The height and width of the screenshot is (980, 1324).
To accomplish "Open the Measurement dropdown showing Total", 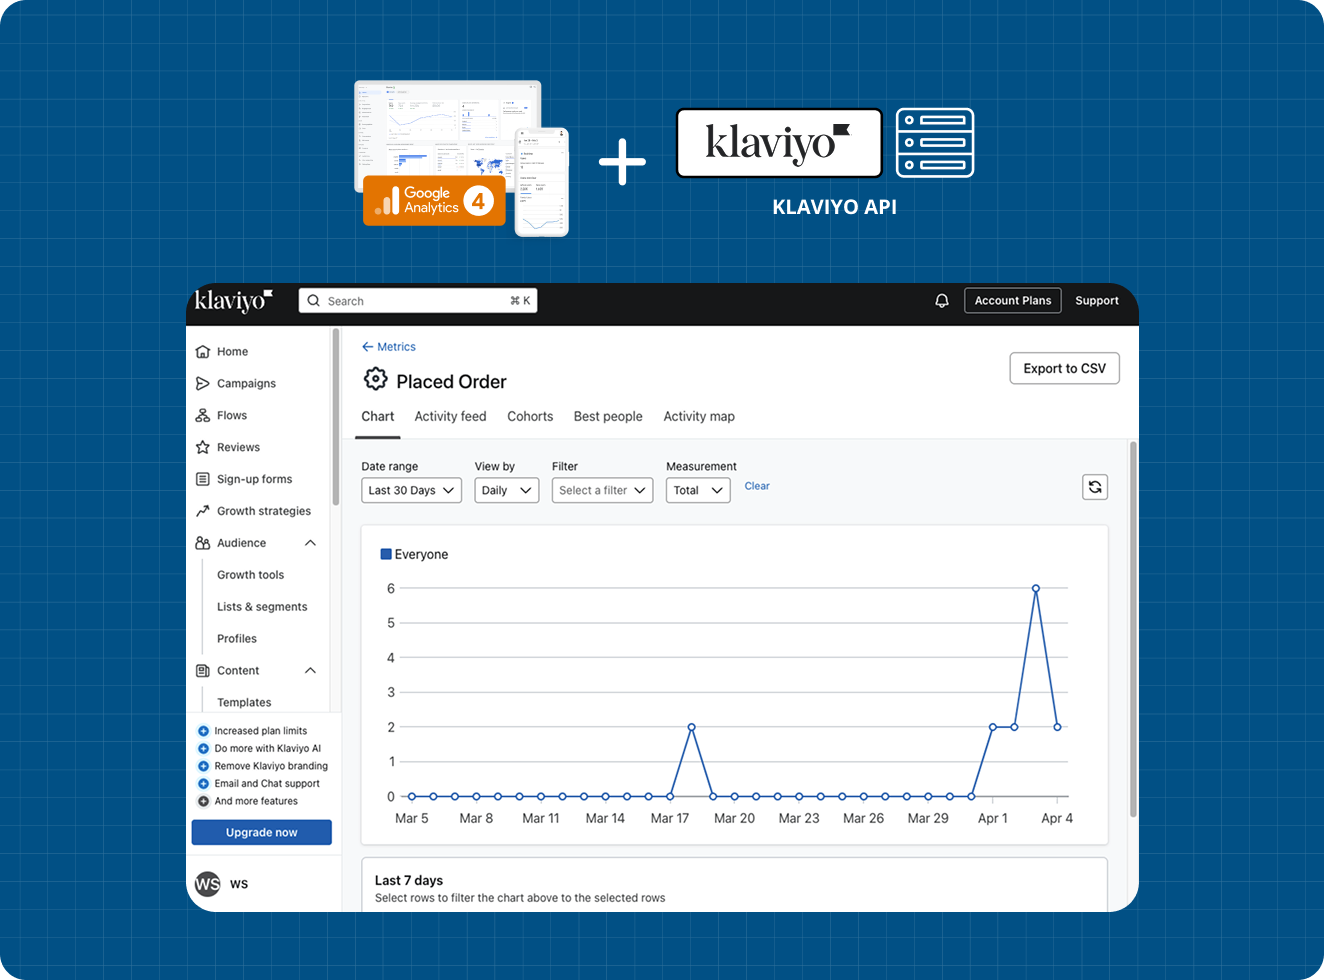I will 697,490.
